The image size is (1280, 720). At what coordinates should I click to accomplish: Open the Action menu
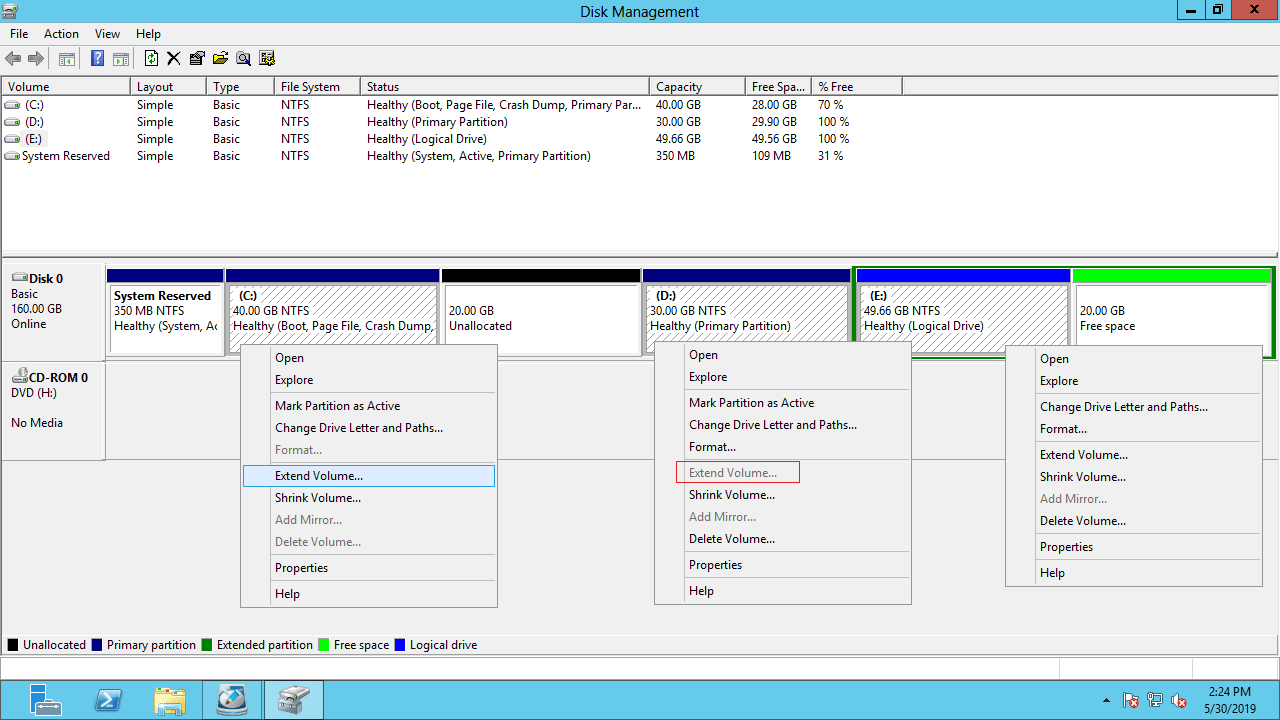pos(61,34)
